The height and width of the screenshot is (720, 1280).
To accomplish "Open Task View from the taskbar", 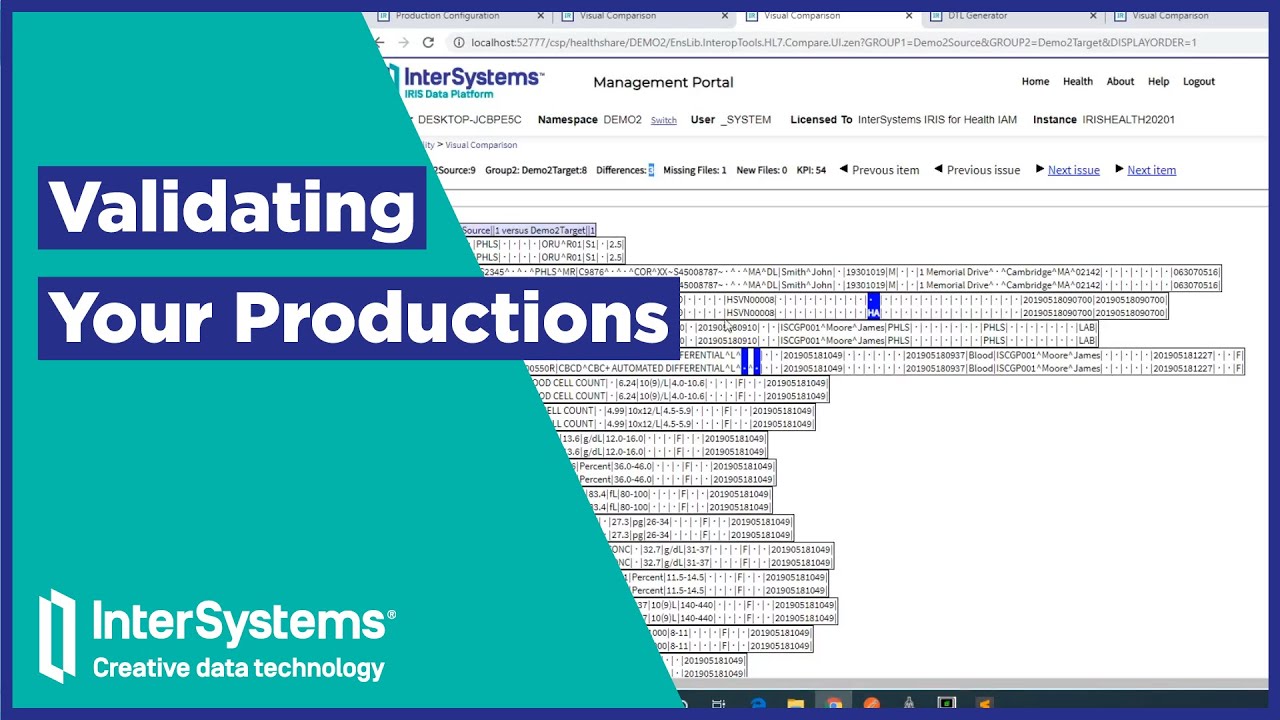I will pos(718,703).
